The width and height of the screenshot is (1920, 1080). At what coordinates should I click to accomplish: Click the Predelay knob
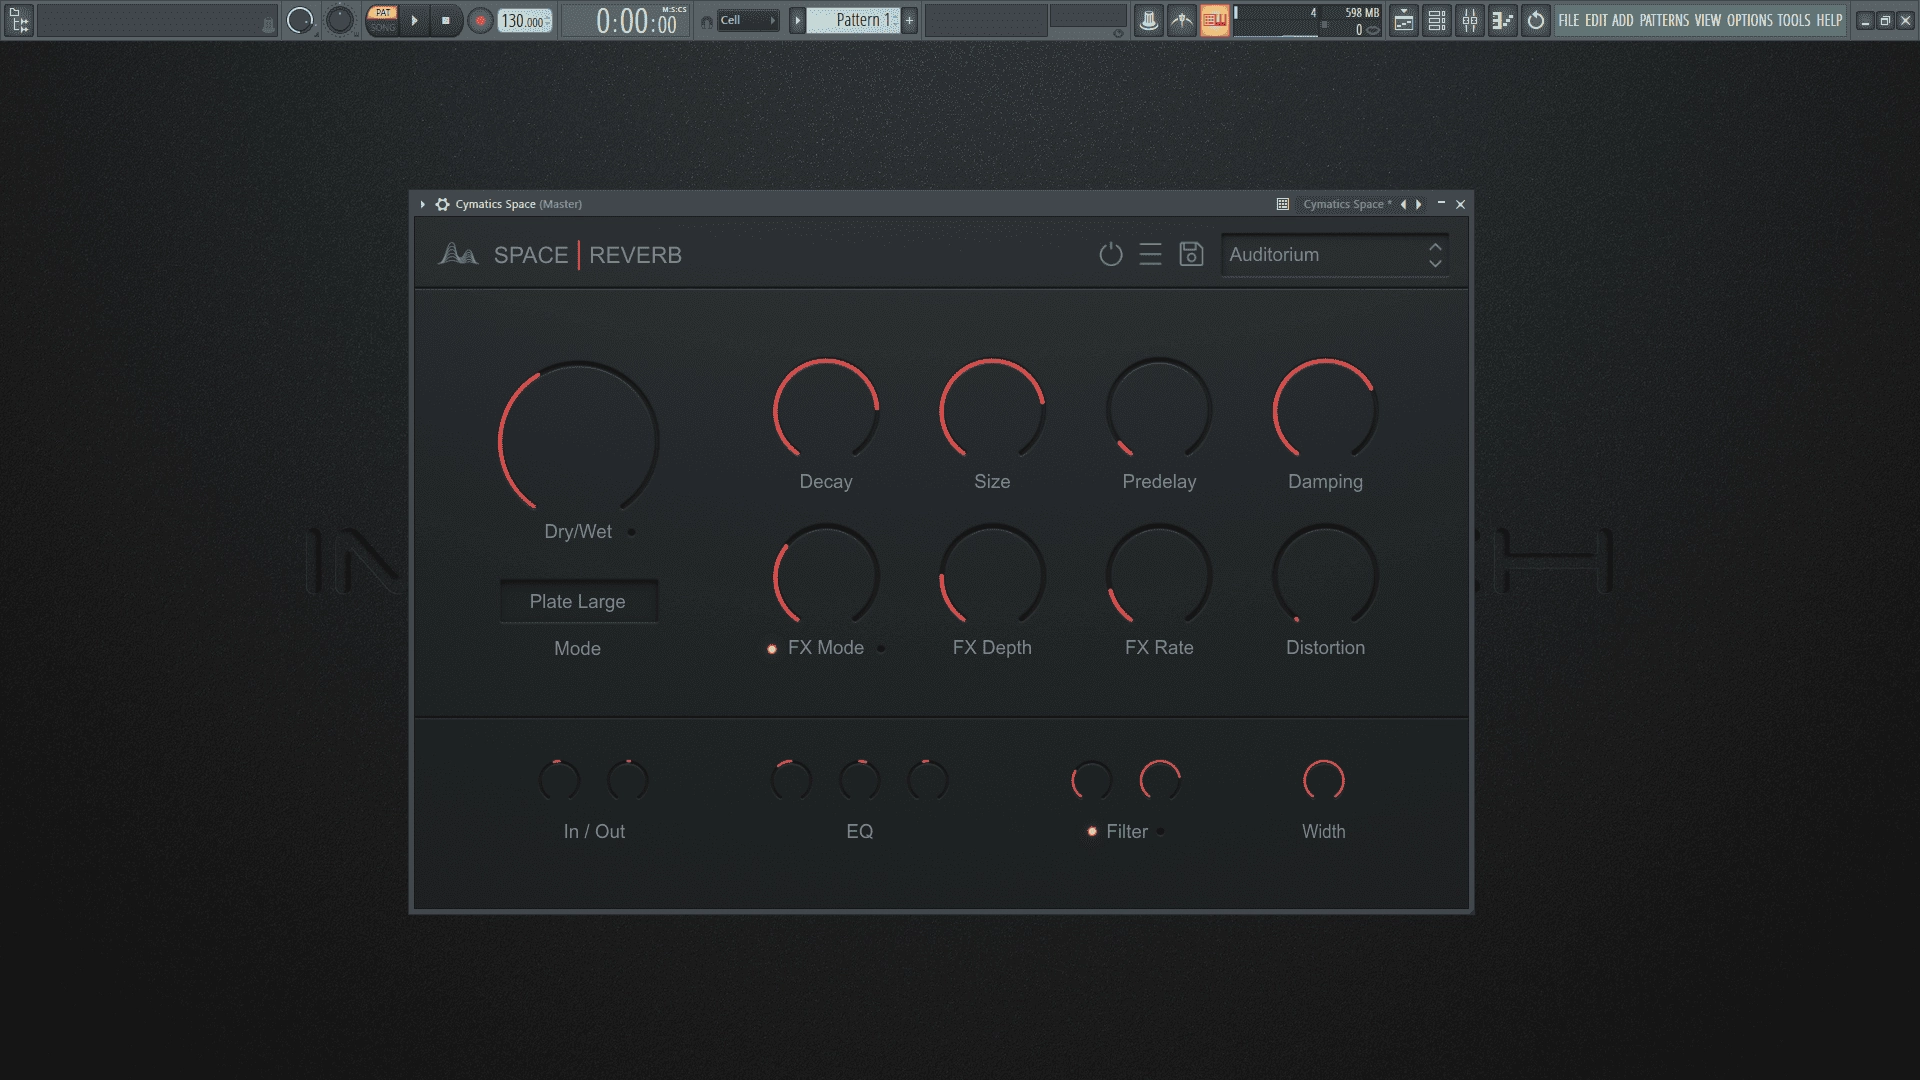[x=1159, y=410]
